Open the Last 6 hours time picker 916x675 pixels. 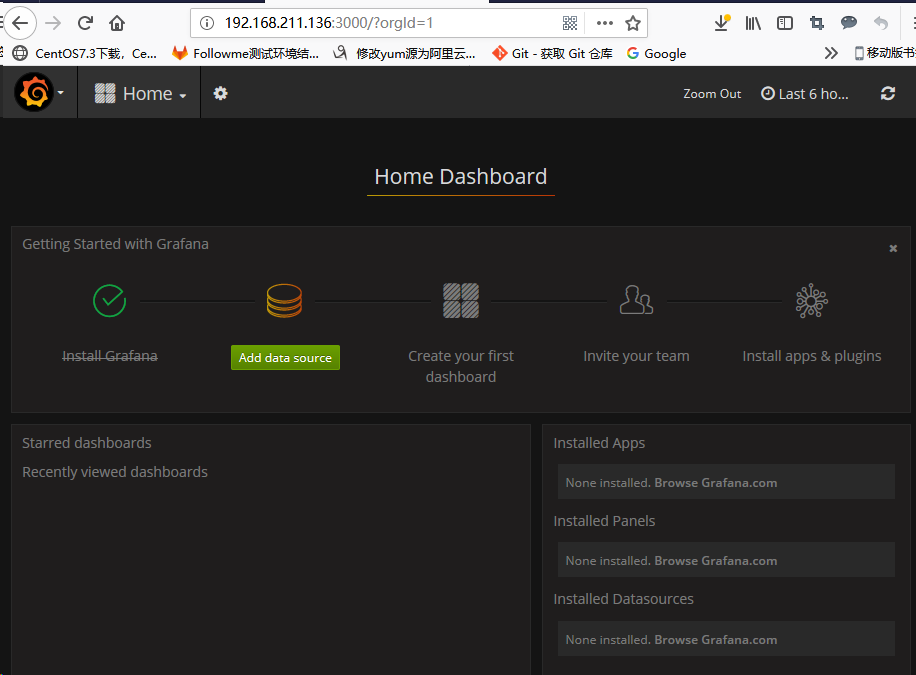point(804,94)
